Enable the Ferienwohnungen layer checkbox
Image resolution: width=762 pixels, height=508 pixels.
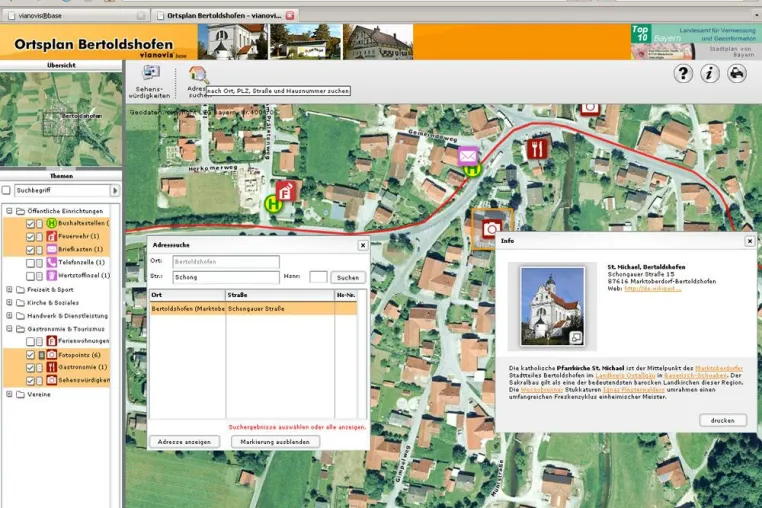[x=30, y=342]
